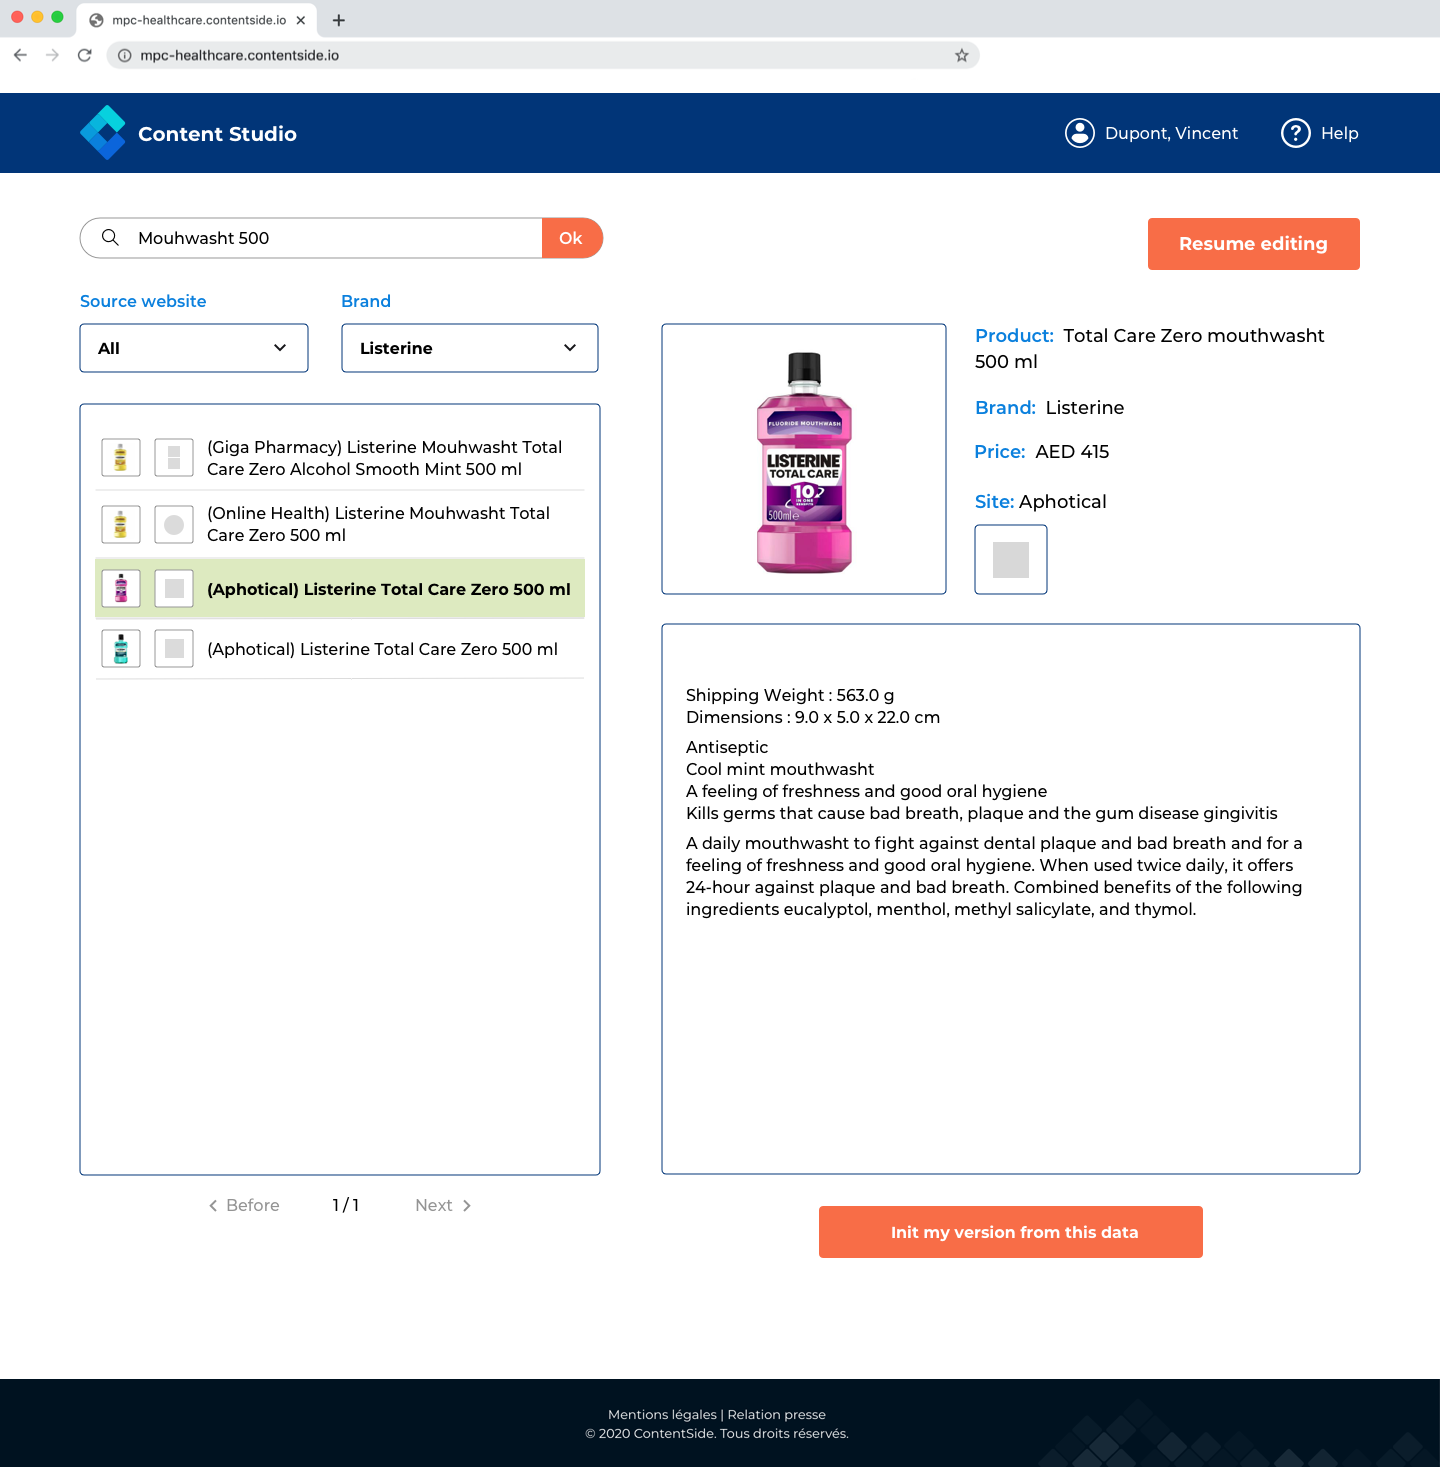This screenshot has width=1440, height=1467.
Task: Go to the Next page
Action: point(443,1205)
